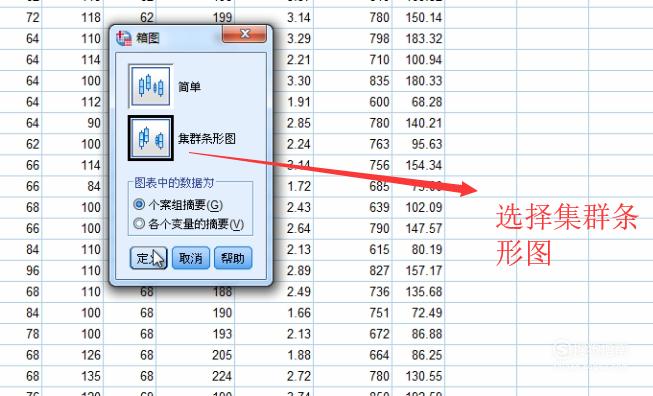Select cell with value 798
Image resolution: width=653 pixels, height=396 pixels.
pyautogui.click(x=353, y=39)
